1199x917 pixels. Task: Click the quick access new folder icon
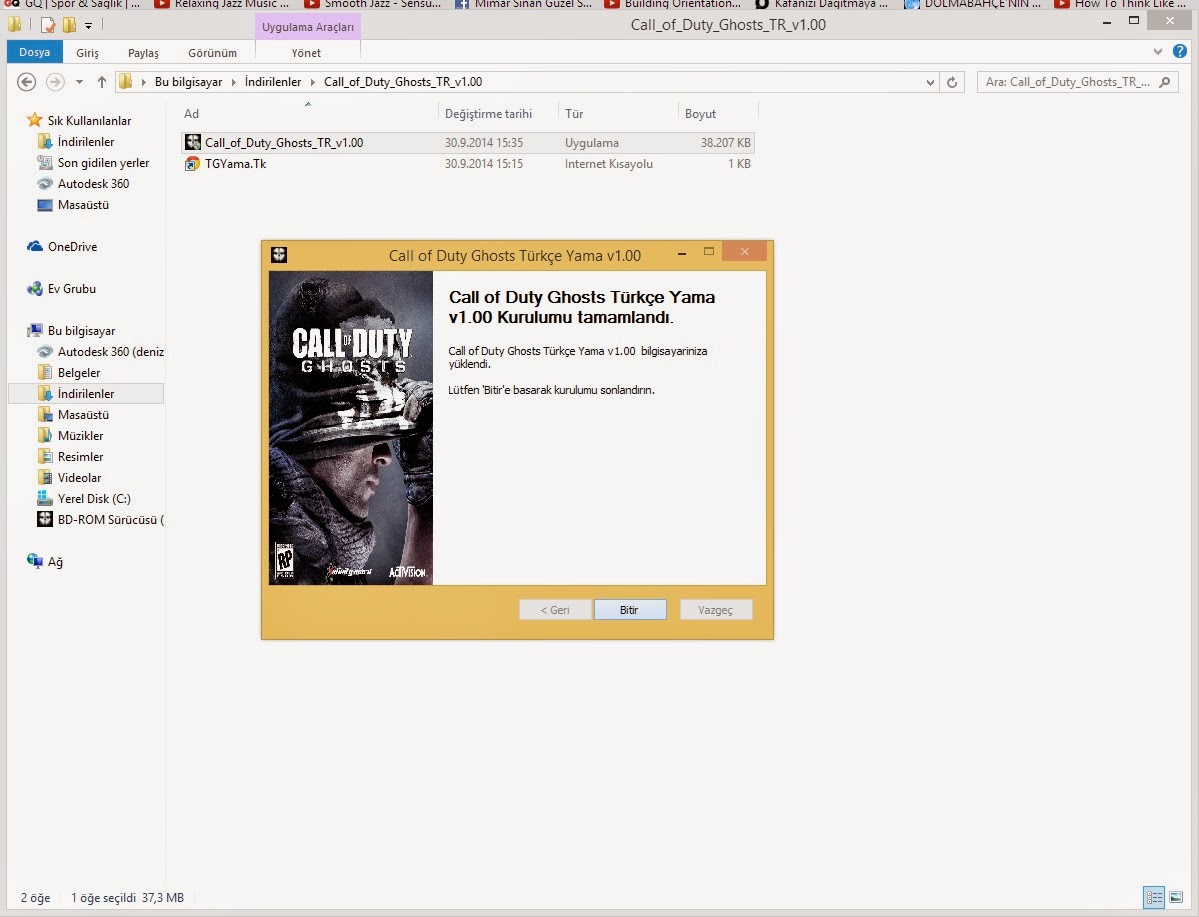click(x=69, y=25)
